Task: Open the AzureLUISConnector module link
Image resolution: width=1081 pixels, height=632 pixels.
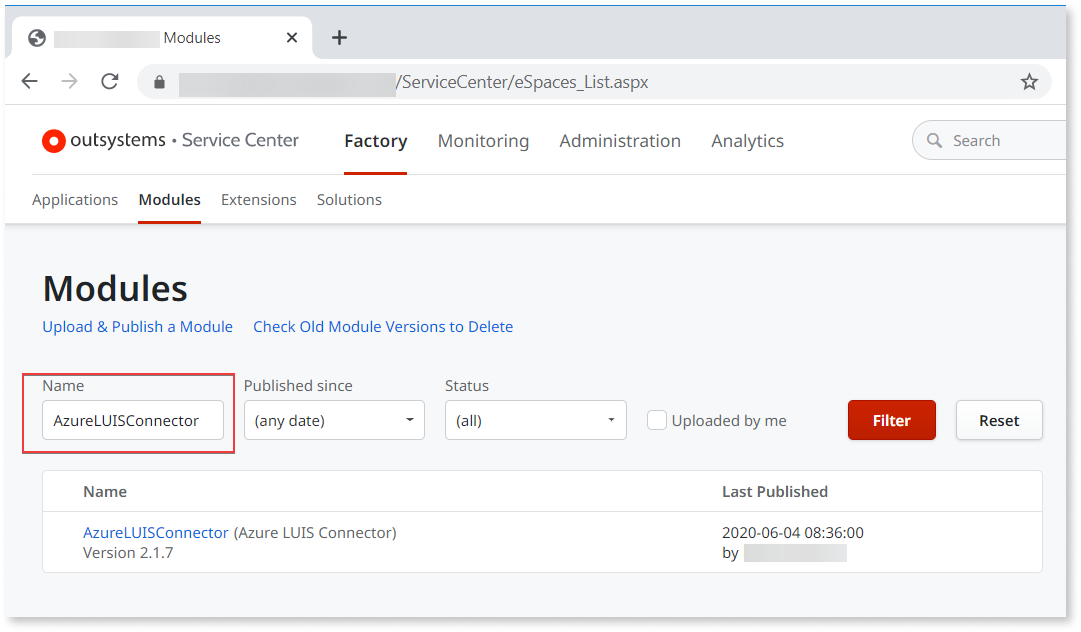Action: pos(155,533)
